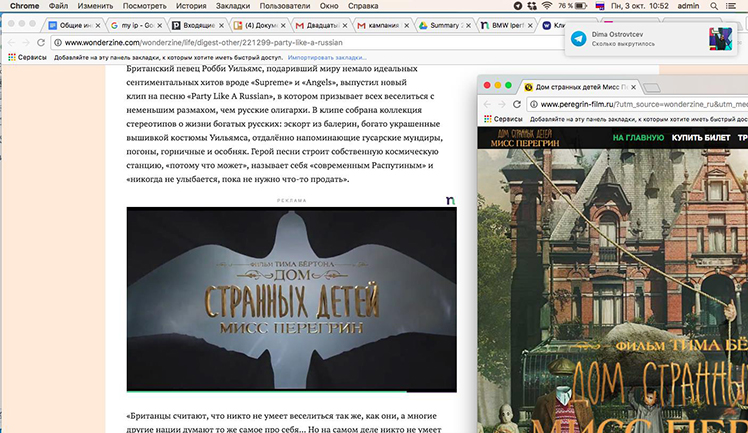
Task: Switch to the my ip Google tab
Action: coord(135,25)
